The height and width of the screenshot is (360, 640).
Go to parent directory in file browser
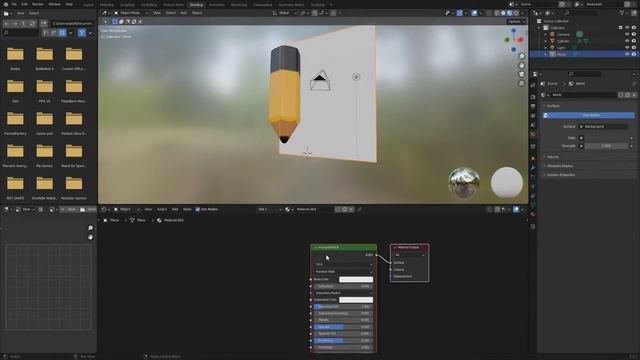[x=24, y=24]
